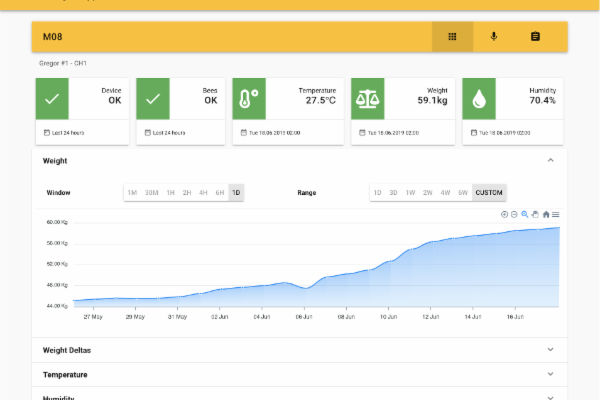Expand the Temperature section
The image size is (600, 400).
point(550,374)
